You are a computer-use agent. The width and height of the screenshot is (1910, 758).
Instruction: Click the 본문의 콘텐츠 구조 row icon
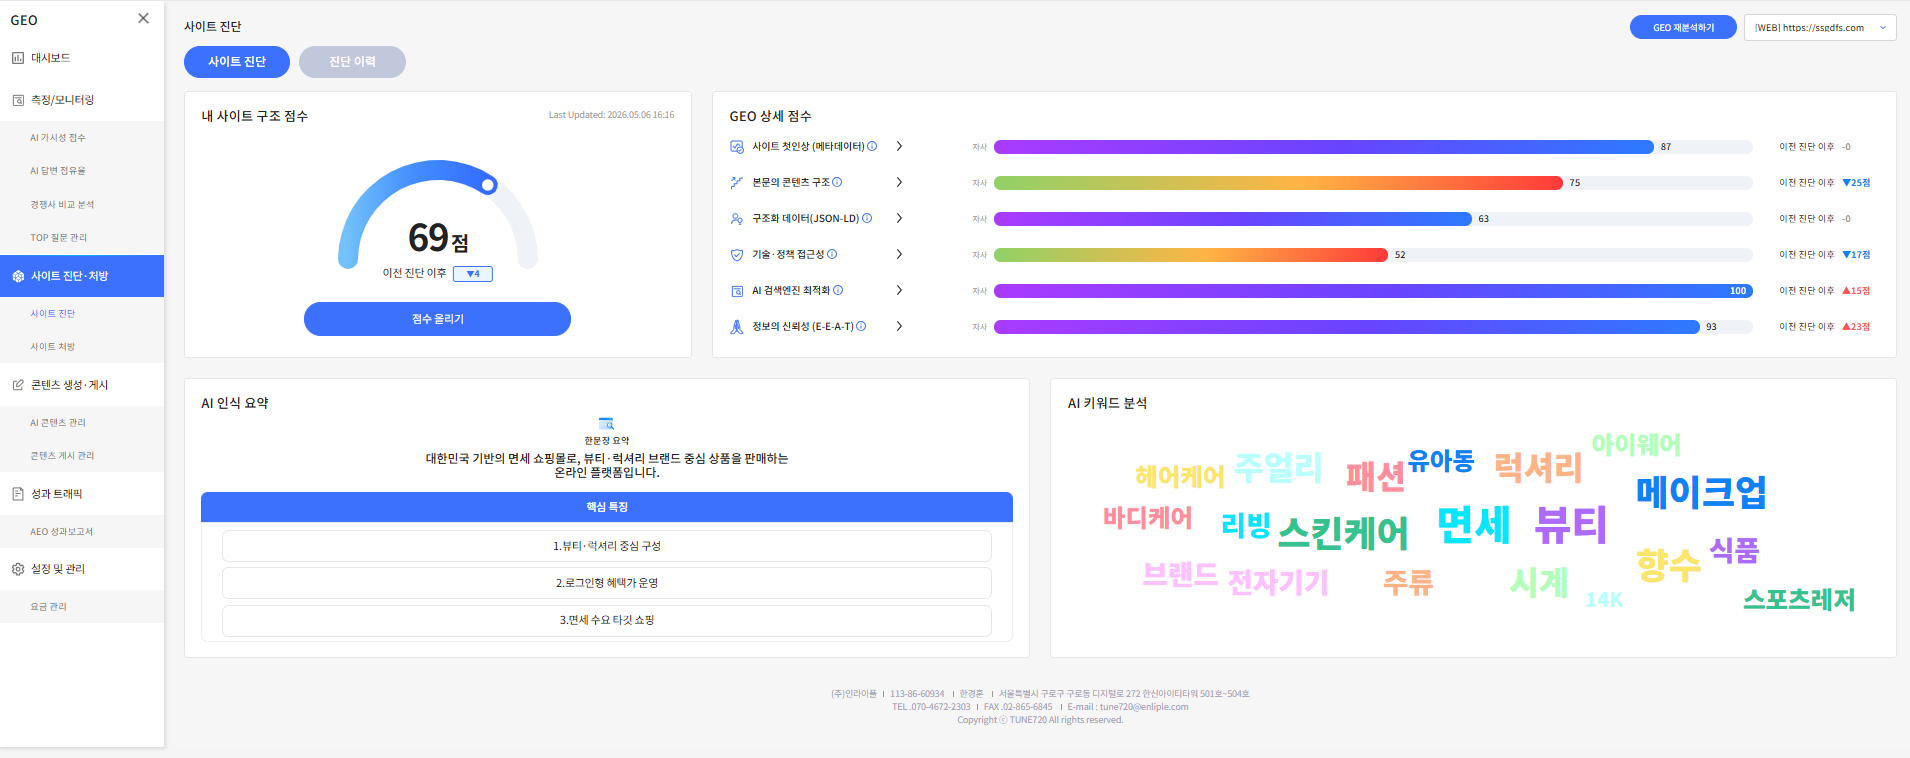(x=737, y=183)
